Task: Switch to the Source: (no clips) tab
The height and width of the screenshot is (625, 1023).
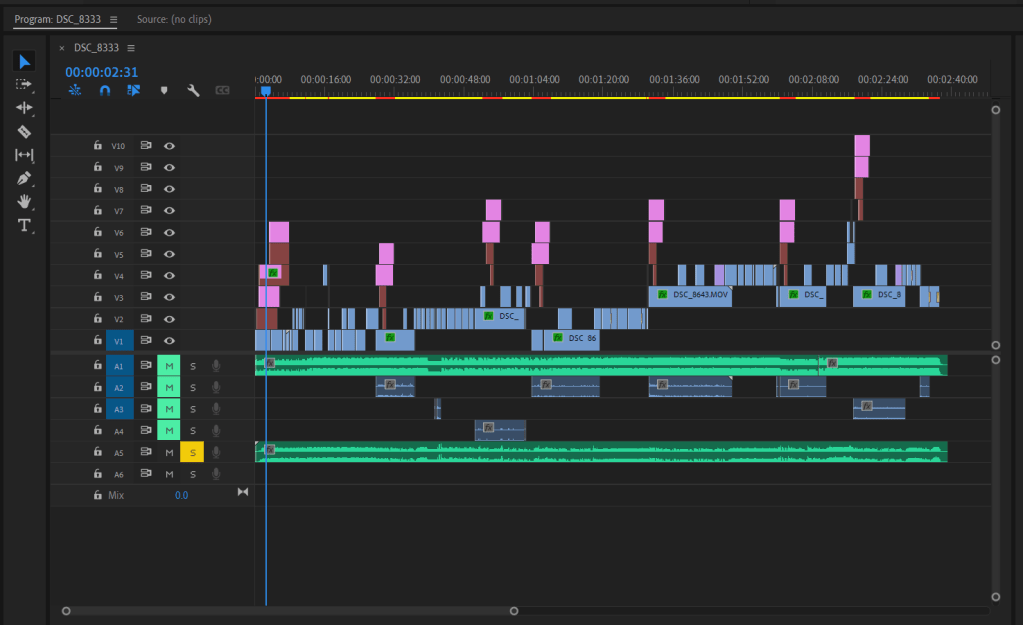Action: click(x=174, y=19)
